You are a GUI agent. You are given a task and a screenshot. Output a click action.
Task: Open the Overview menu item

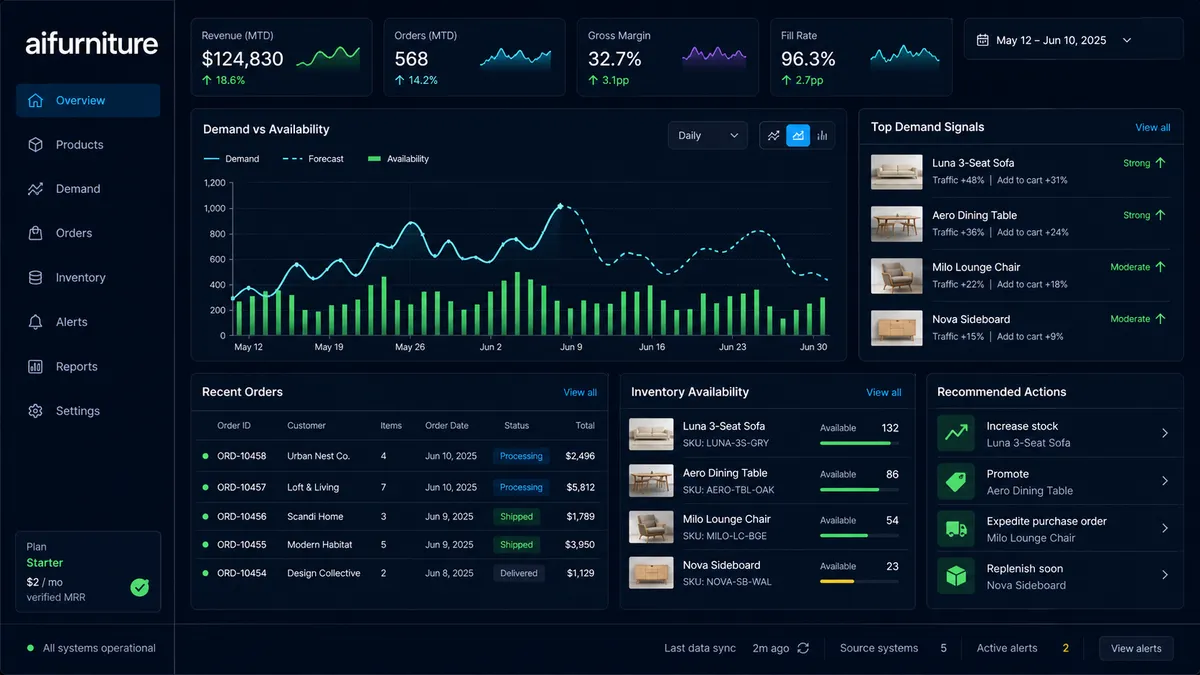pyautogui.click(x=88, y=100)
